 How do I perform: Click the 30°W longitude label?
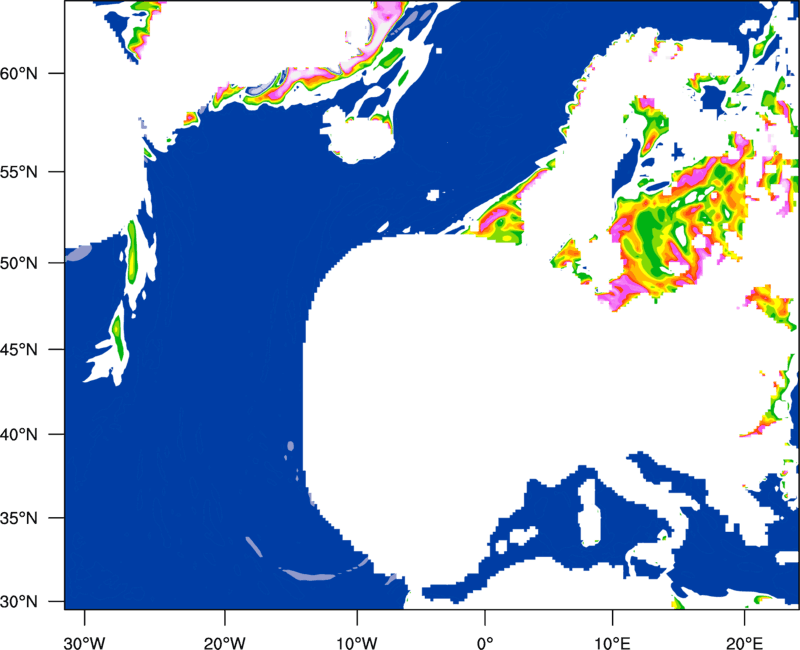pos(85,643)
